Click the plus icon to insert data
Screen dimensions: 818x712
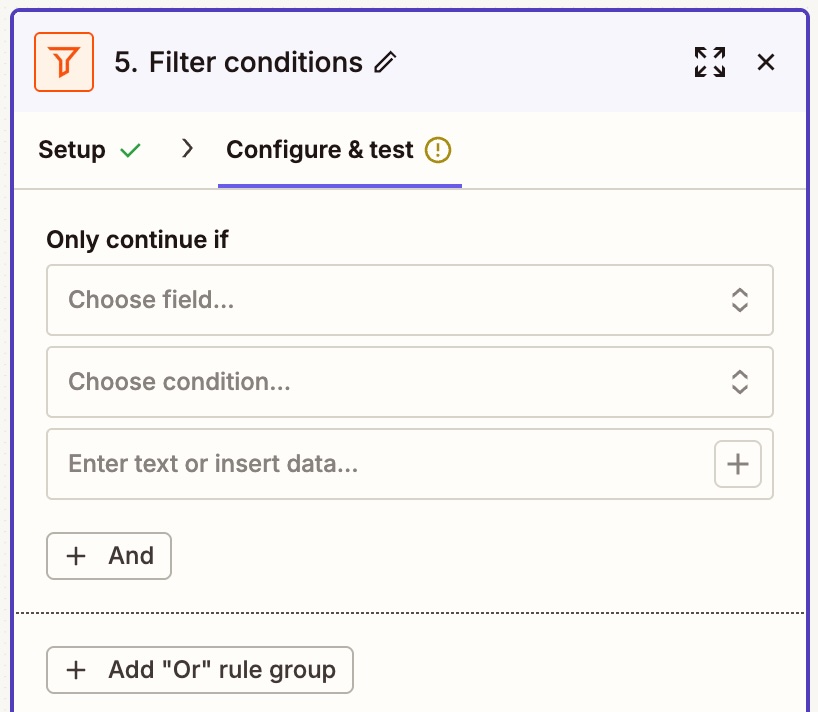[x=737, y=463]
